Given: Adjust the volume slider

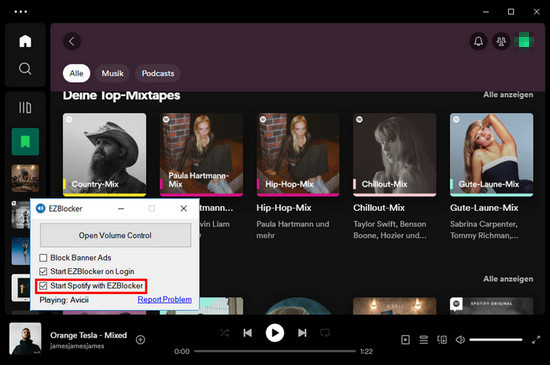Looking at the screenshot, I should point(496,339).
